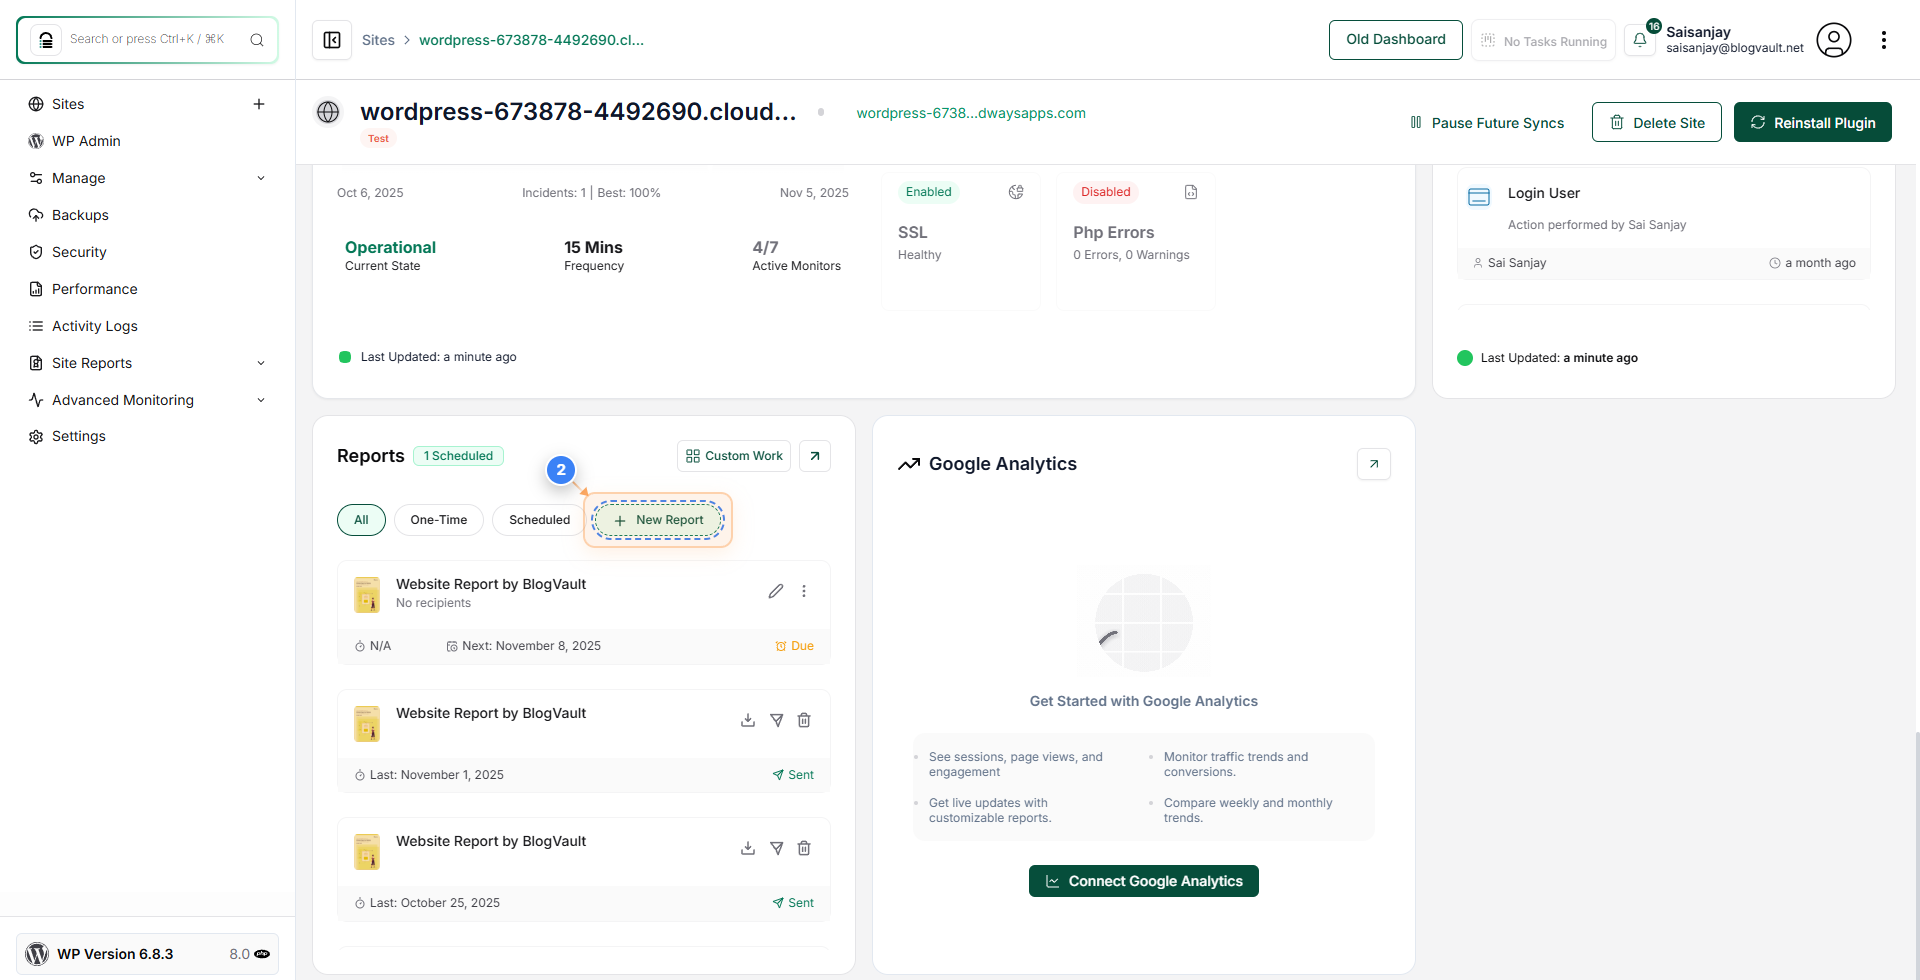Viewport: 1920px width, 980px height.
Task: Expand the Advanced Monitoring menu
Action: pos(148,400)
